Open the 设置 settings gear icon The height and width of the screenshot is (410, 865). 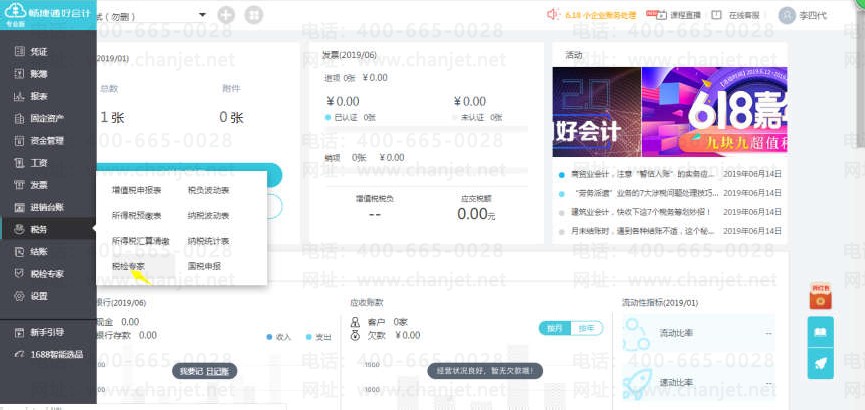(19, 296)
